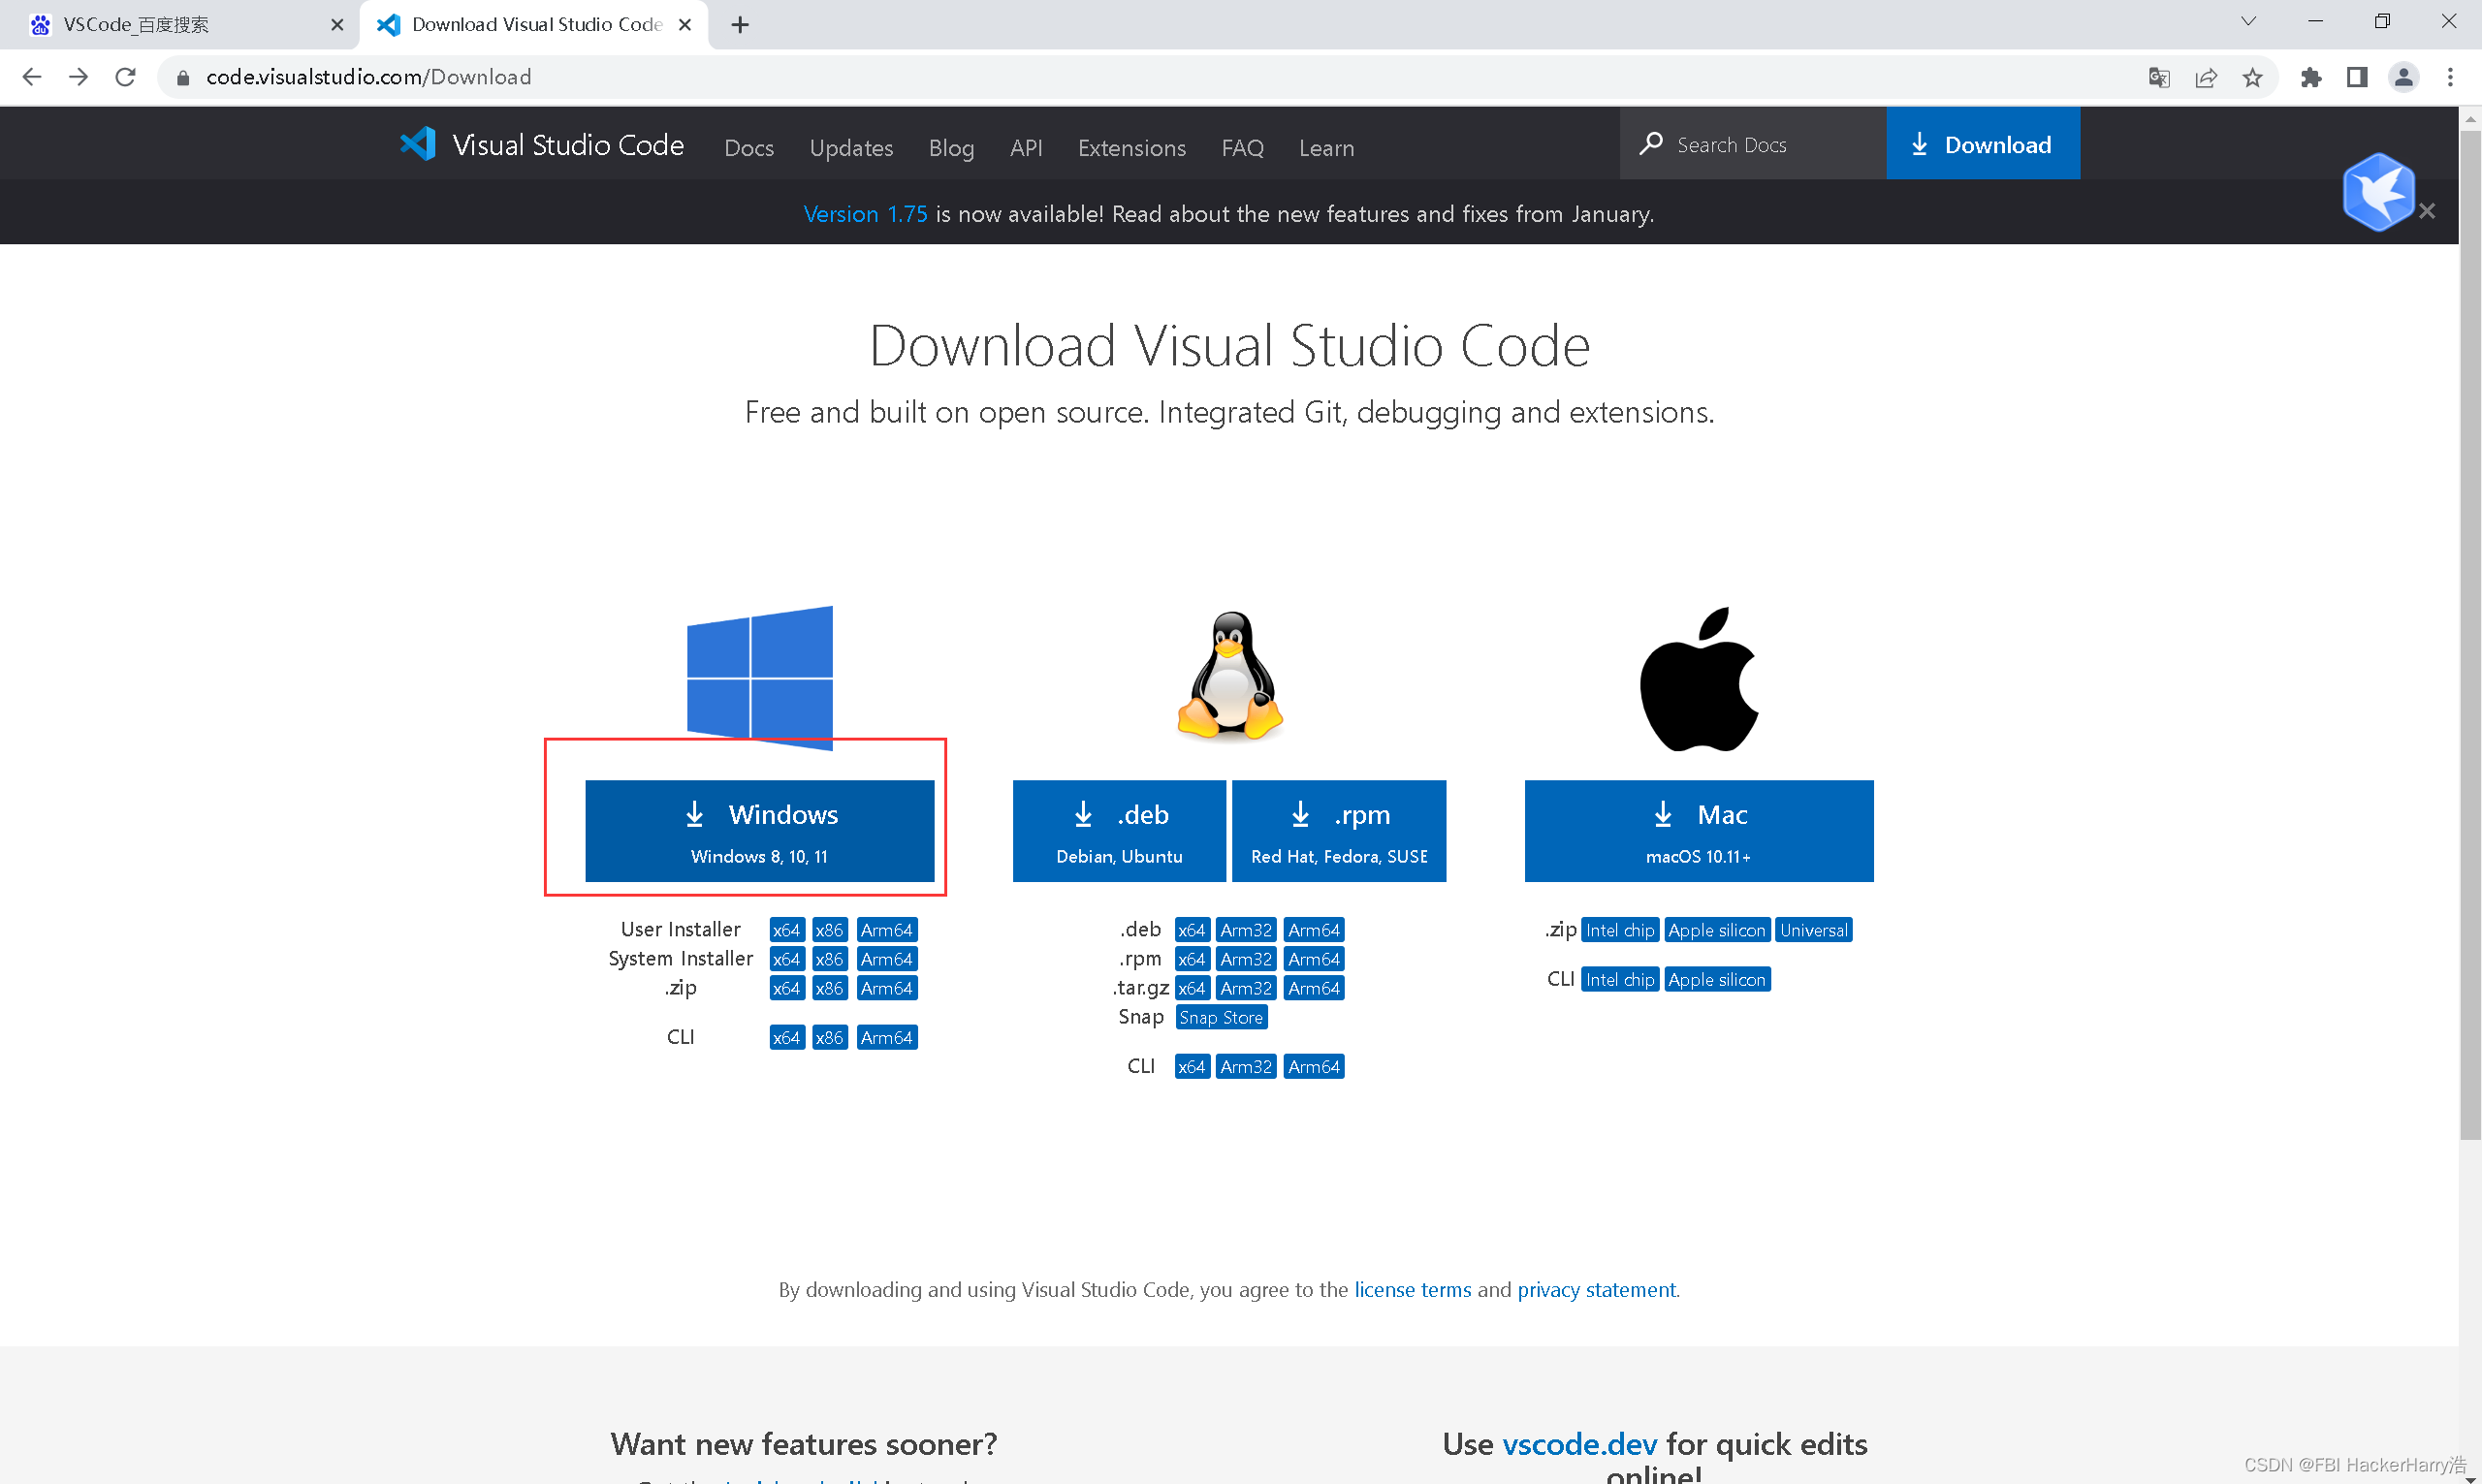The height and width of the screenshot is (1484, 2482).
Task: Open the Google Translate page icon
Action: click(x=2159, y=77)
